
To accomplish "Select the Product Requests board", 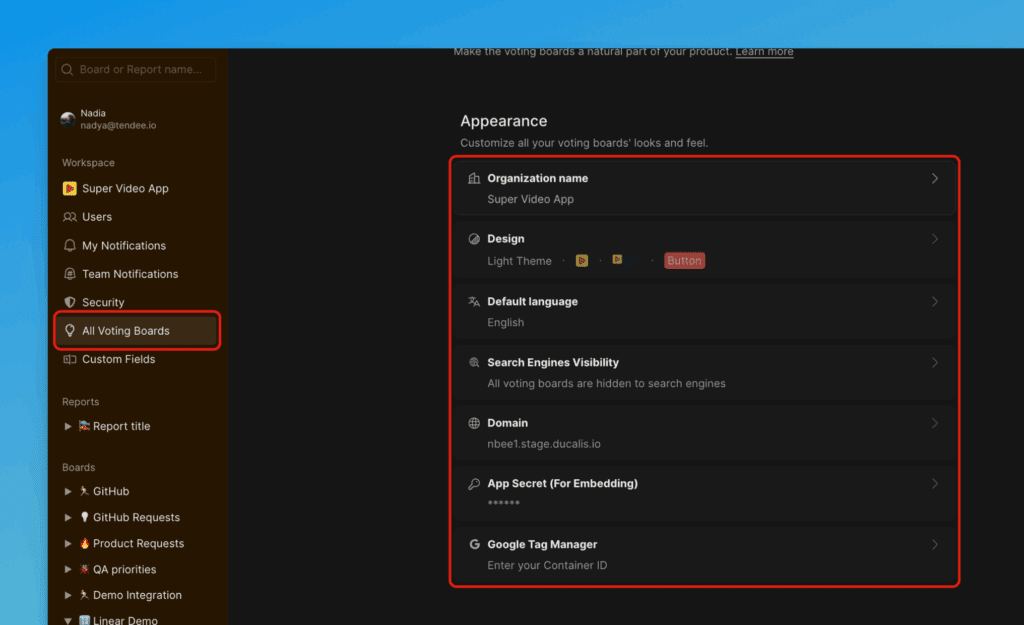I will click(138, 543).
